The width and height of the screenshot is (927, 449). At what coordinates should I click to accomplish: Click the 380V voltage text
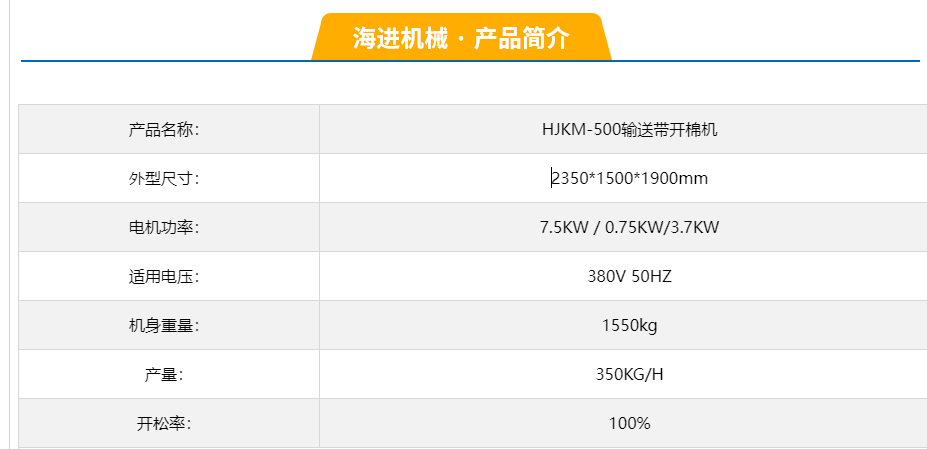tap(607, 276)
